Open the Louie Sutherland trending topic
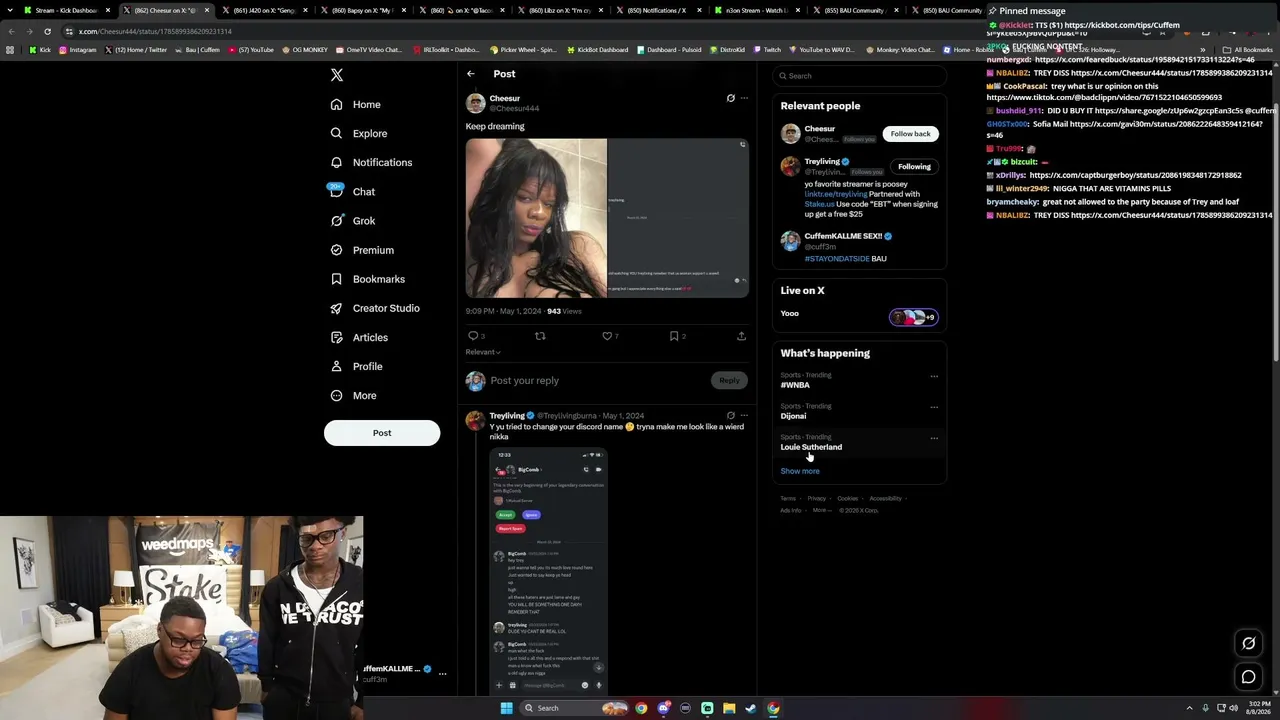This screenshot has height=720, width=1280. tap(811, 447)
